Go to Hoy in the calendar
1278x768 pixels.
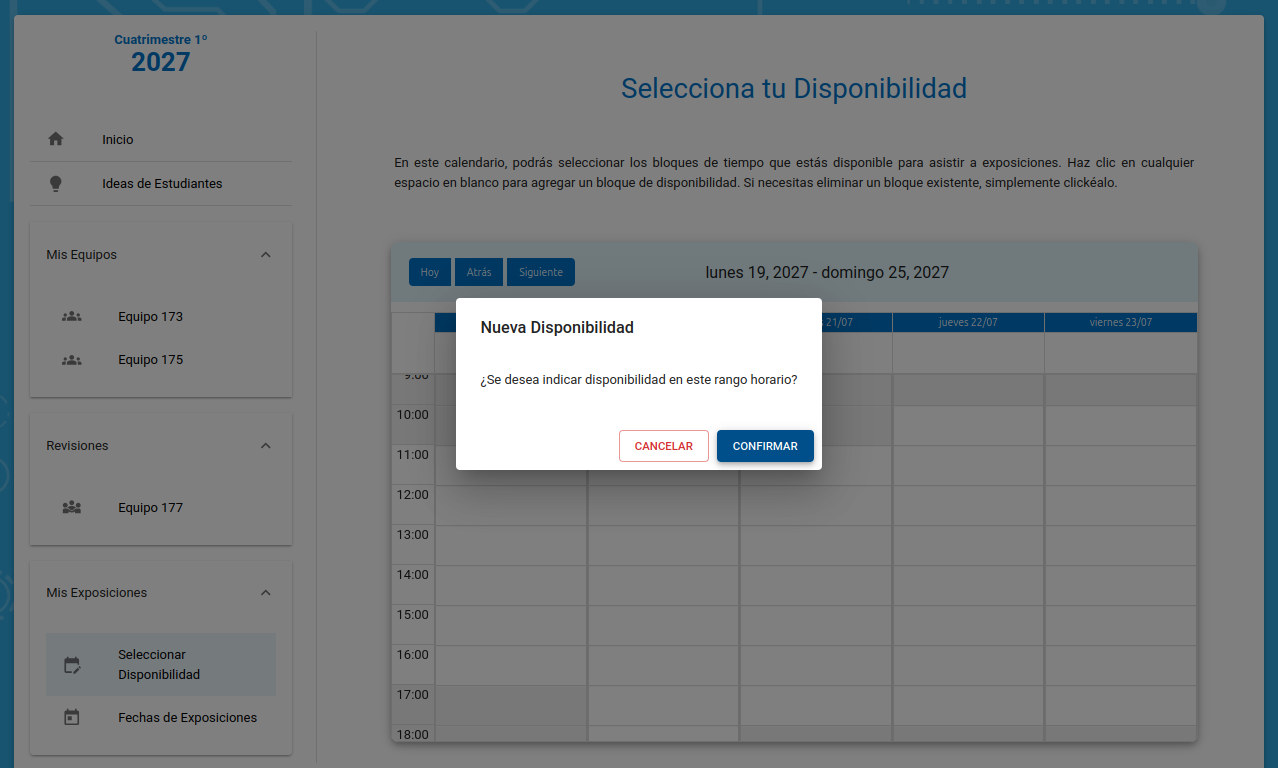point(429,272)
